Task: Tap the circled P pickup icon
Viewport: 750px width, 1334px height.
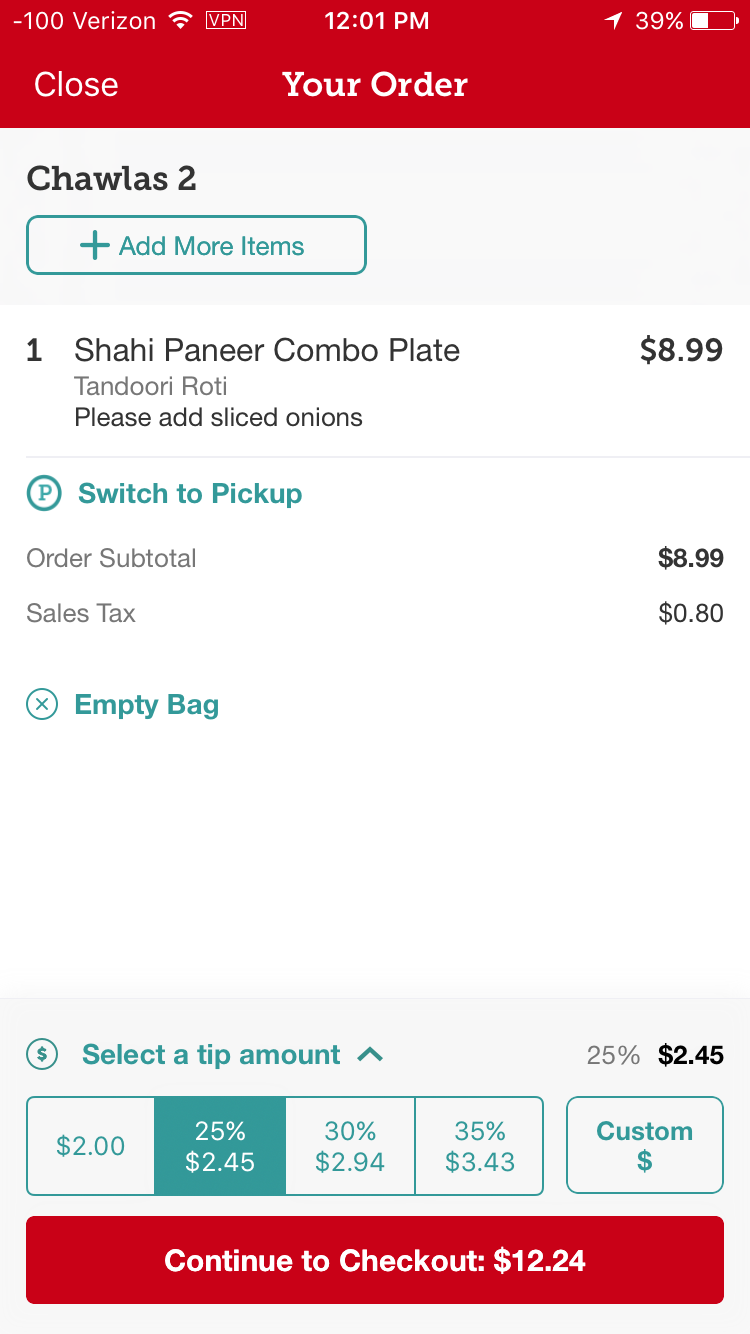Action: (x=43, y=493)
